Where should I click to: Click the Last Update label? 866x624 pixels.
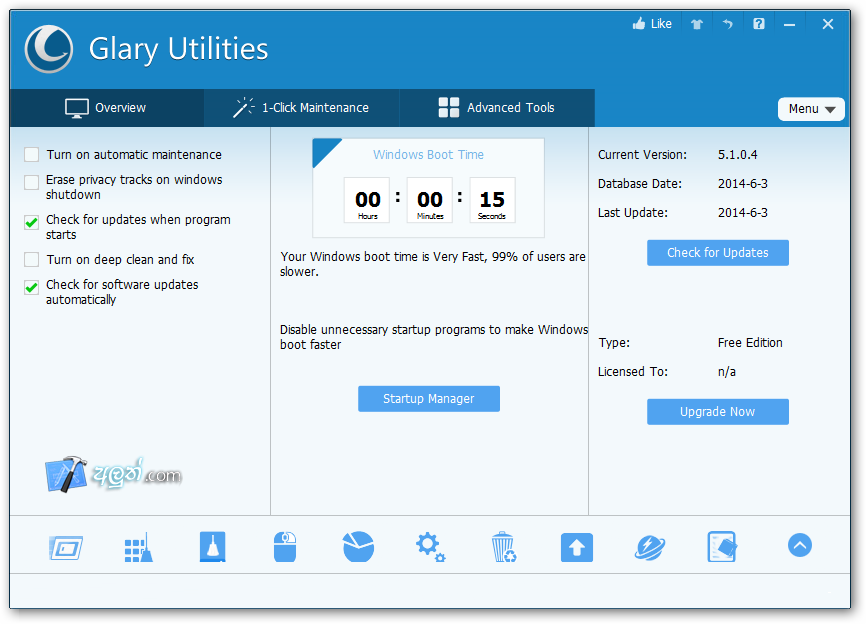tap(632, 213)
